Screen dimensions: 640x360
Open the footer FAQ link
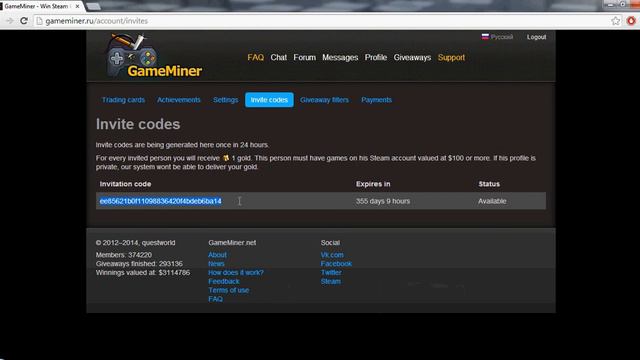tap(216, 299)
